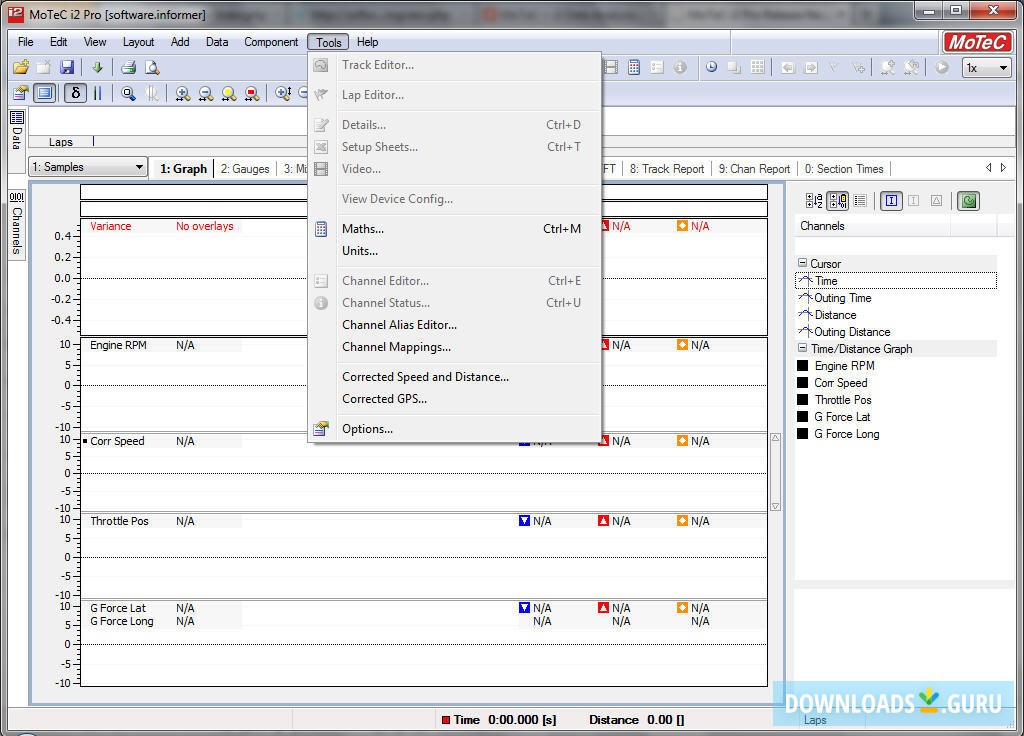1024x736 pixels.
Task: Click the channel list view icon
Action: [x=860, y=200]
